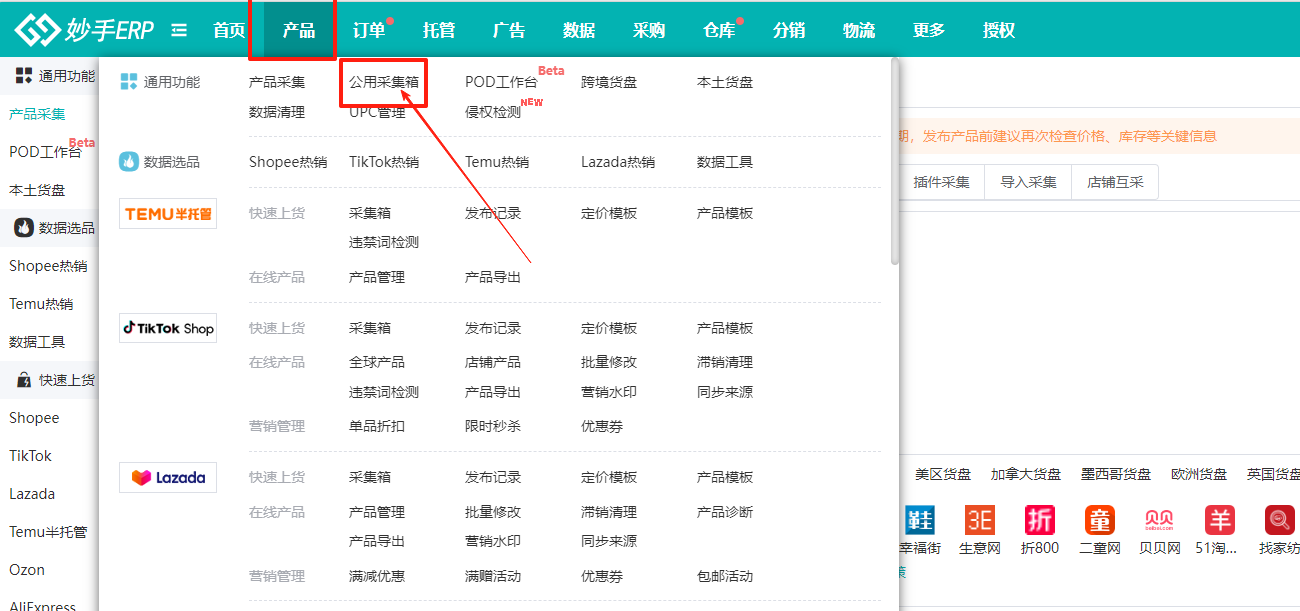The width and height of the screenshot is (1300, 611).
Task: Open the 授权 top navigation menu
Action: pos(999,30)
